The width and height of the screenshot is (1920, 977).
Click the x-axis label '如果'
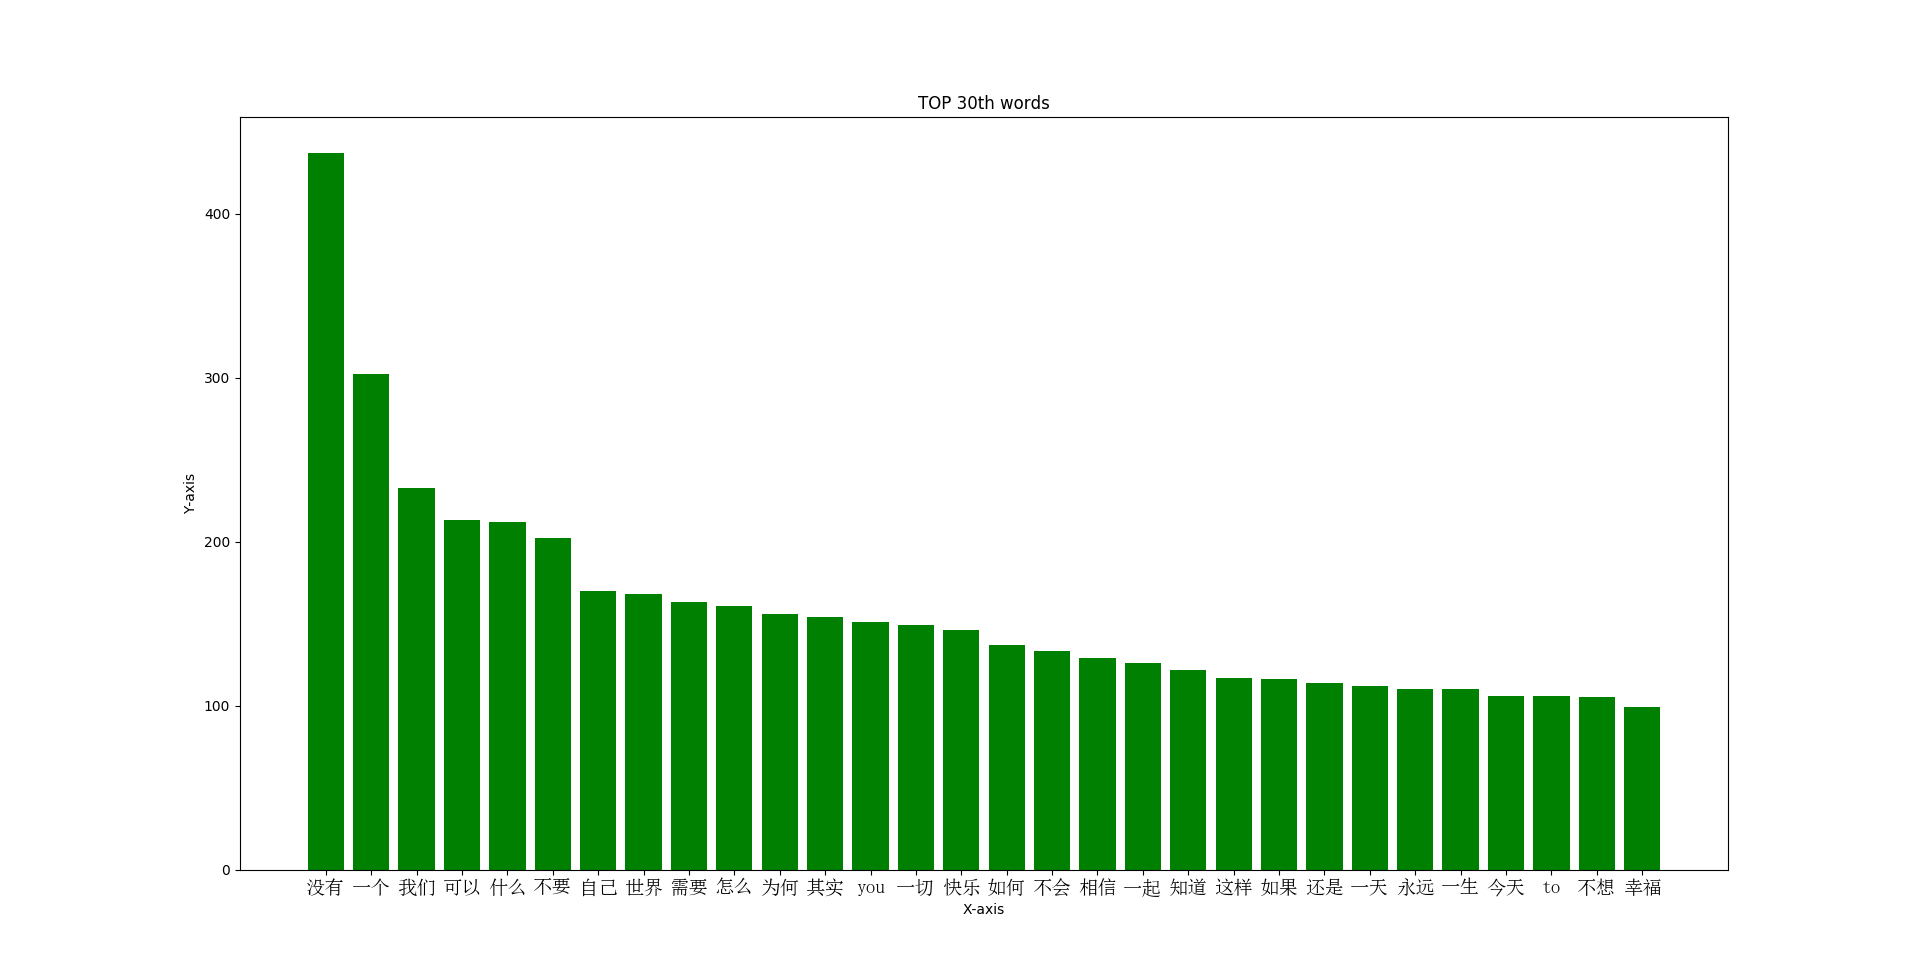1279,887
